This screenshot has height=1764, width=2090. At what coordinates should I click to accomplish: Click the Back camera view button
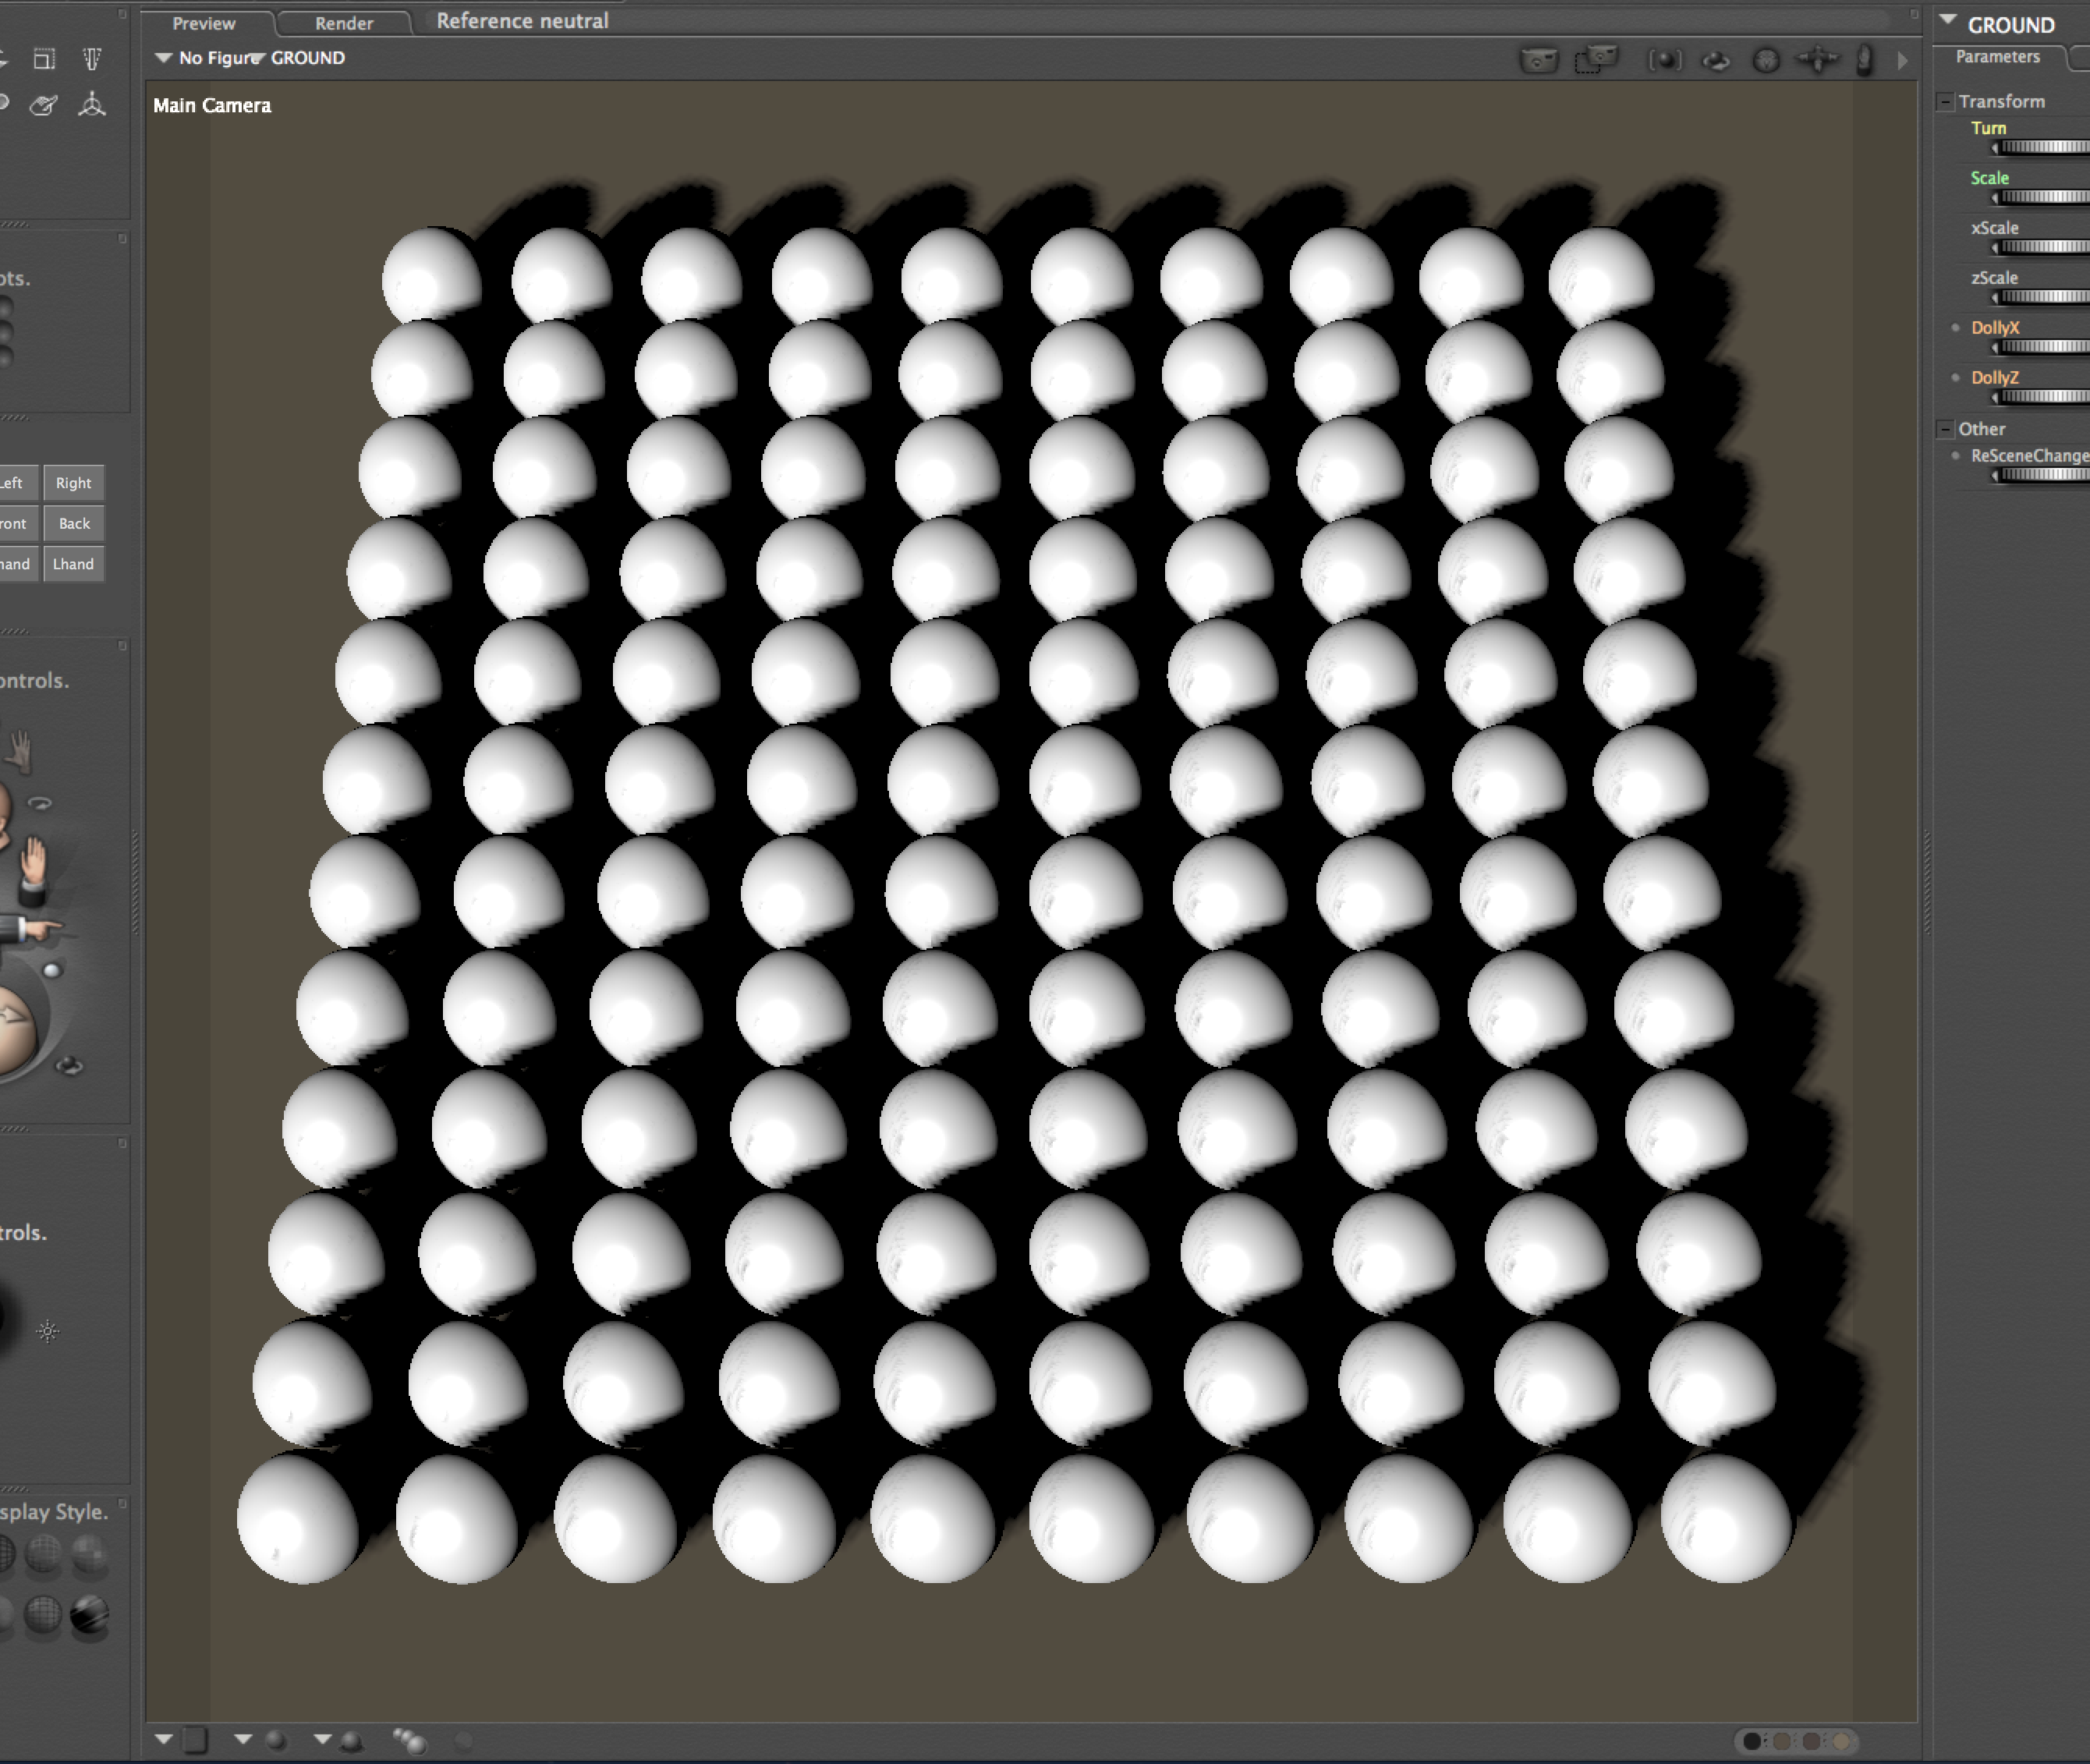(x=74, y=523)
